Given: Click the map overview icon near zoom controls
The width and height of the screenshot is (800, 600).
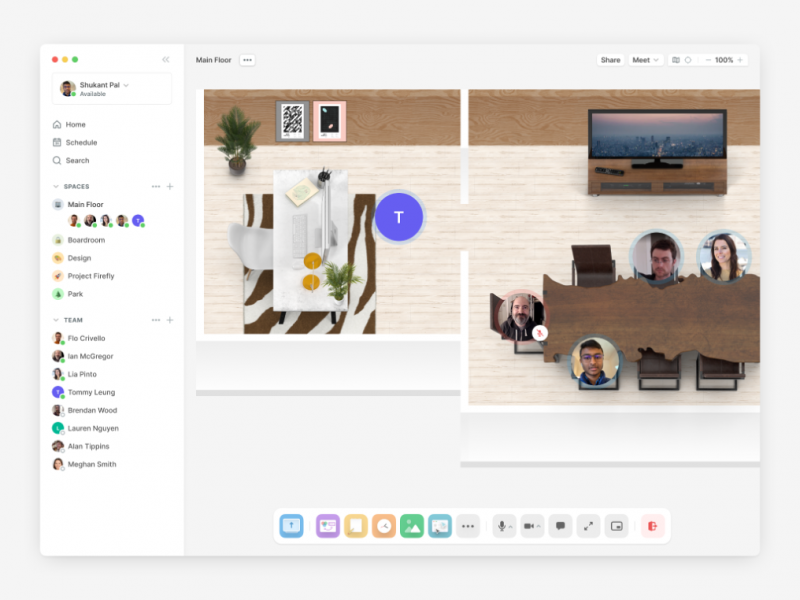Looking at the screenshot, I should (676, 59).
